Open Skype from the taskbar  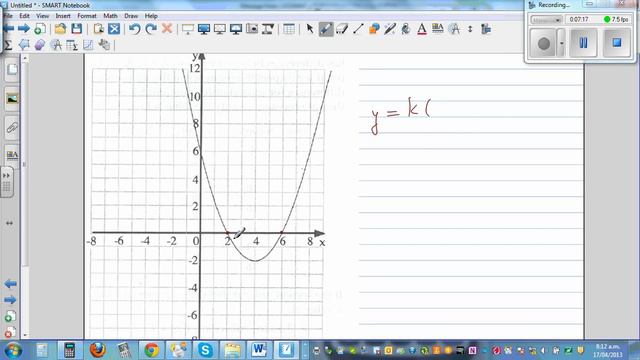205,350
